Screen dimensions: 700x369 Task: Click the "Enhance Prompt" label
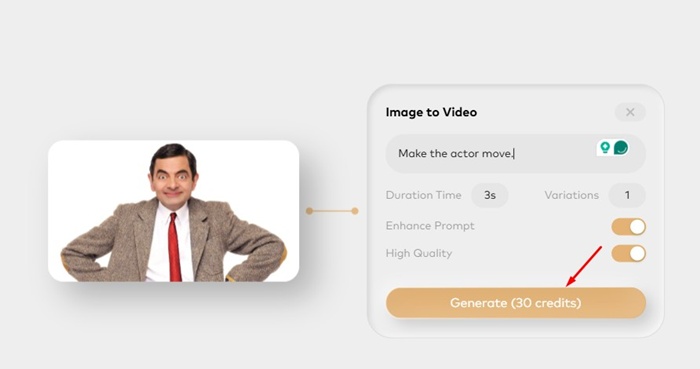click(430, 226)
